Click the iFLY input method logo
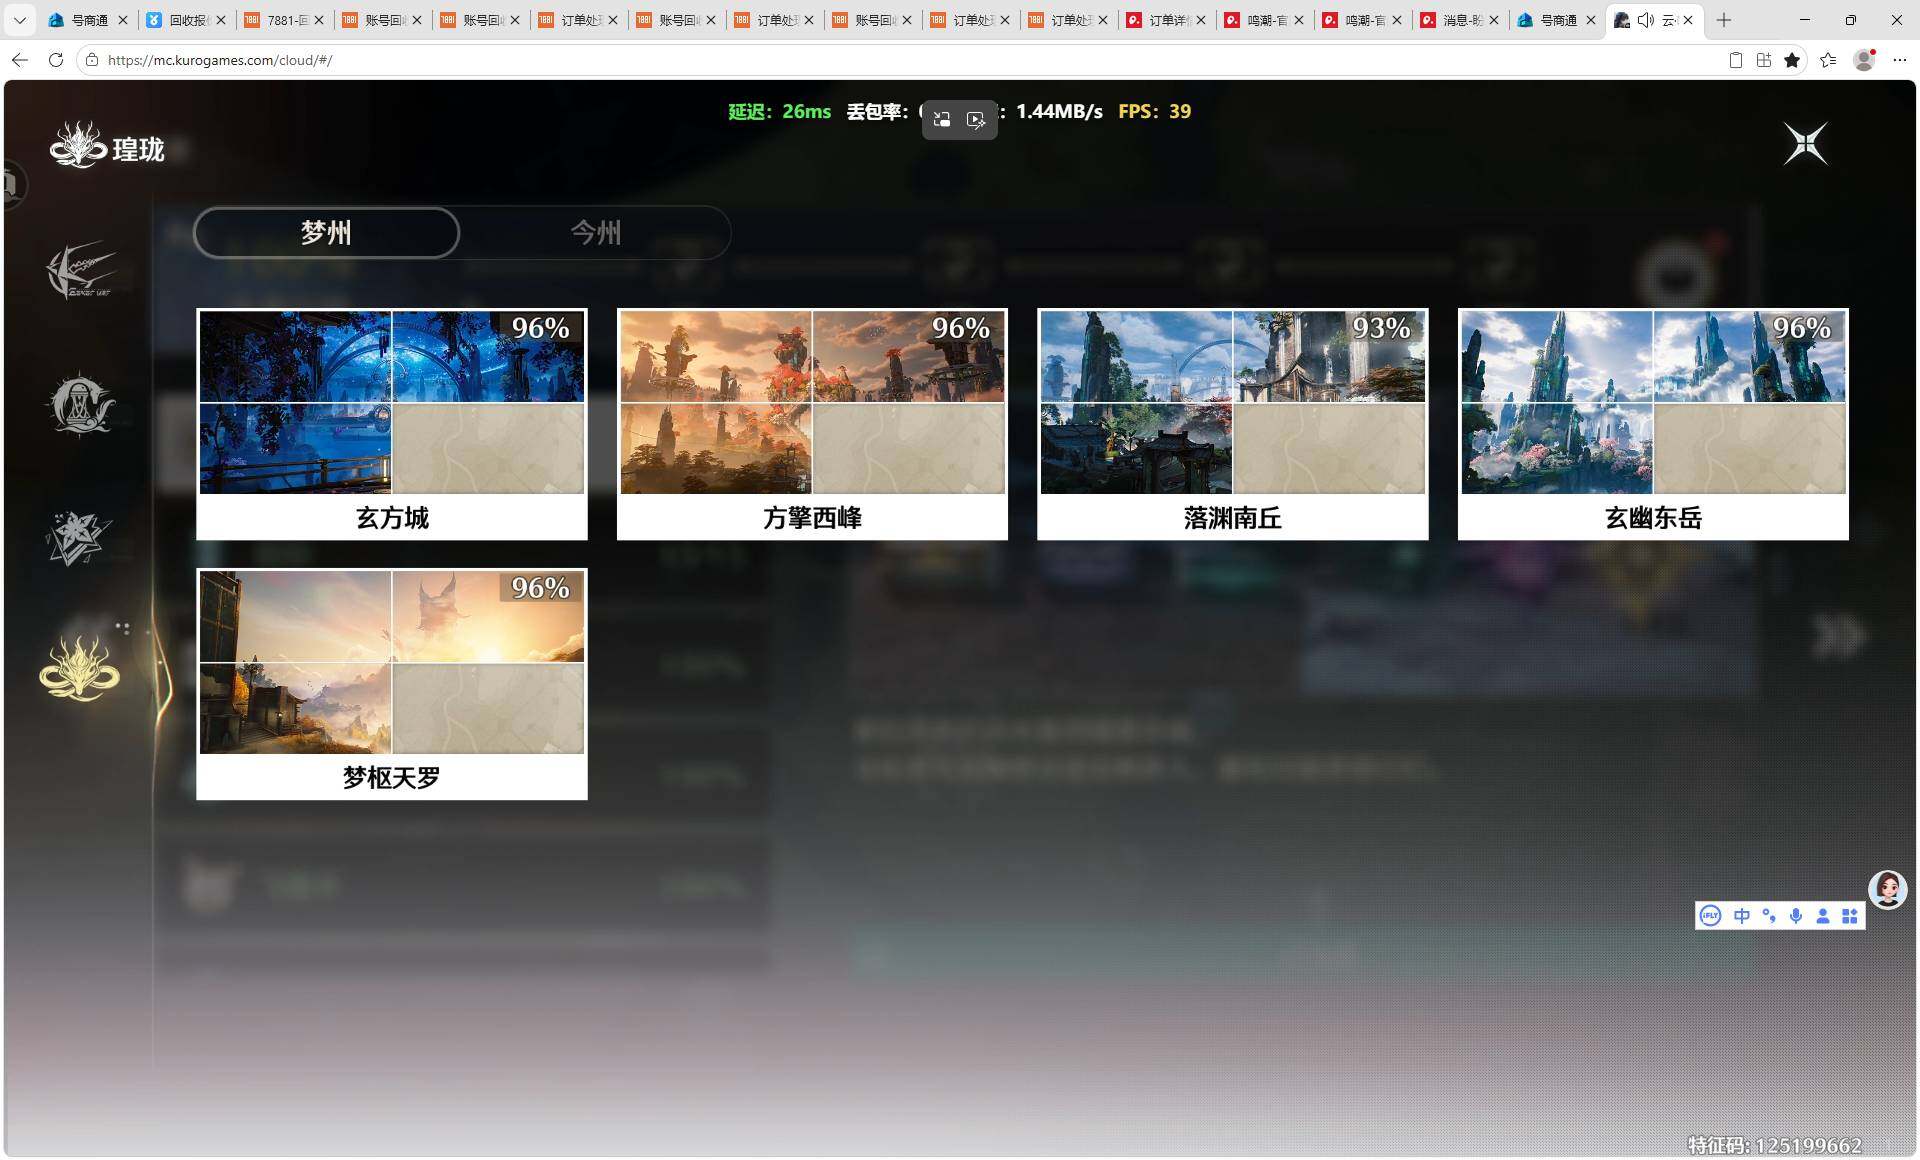 1711,916
